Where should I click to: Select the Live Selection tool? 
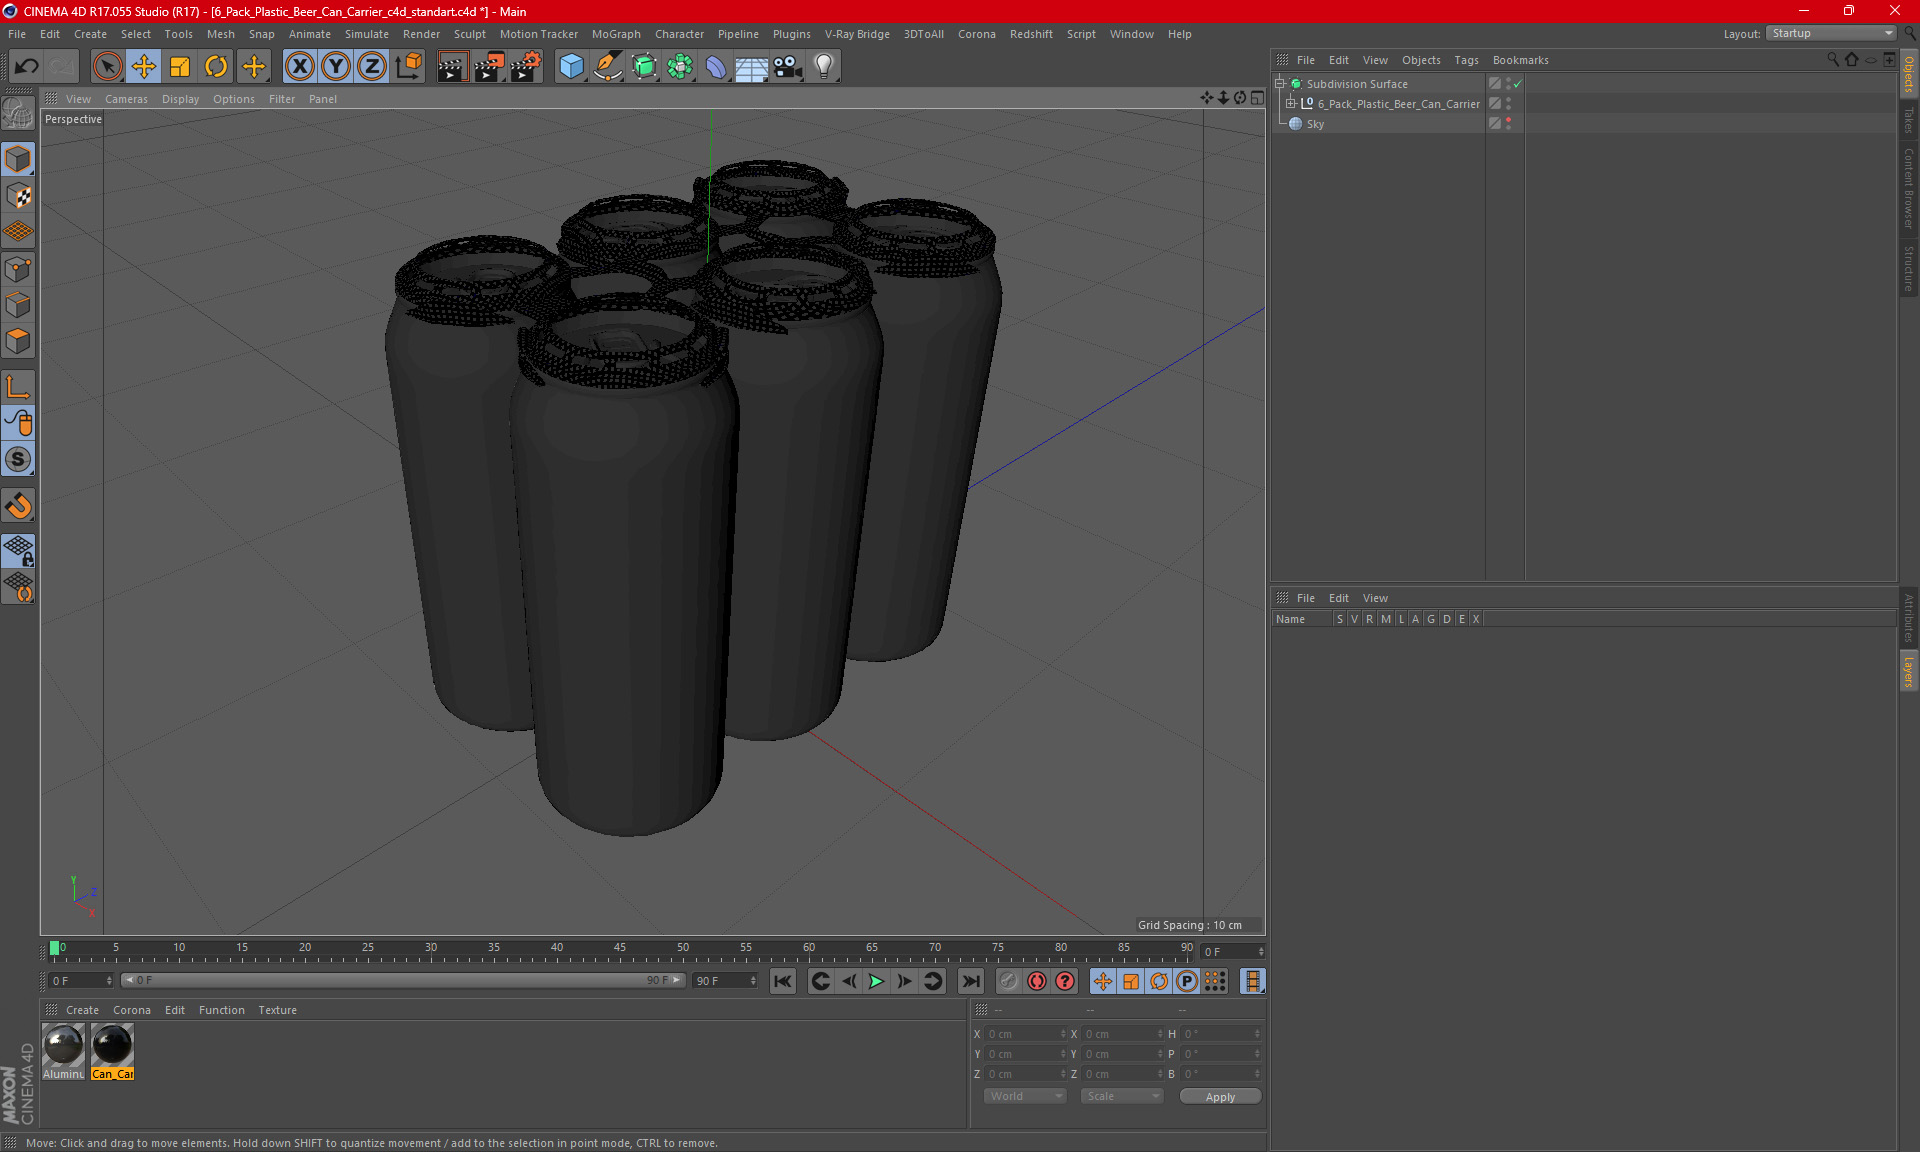pyautogui.click(x=107, y=67)
